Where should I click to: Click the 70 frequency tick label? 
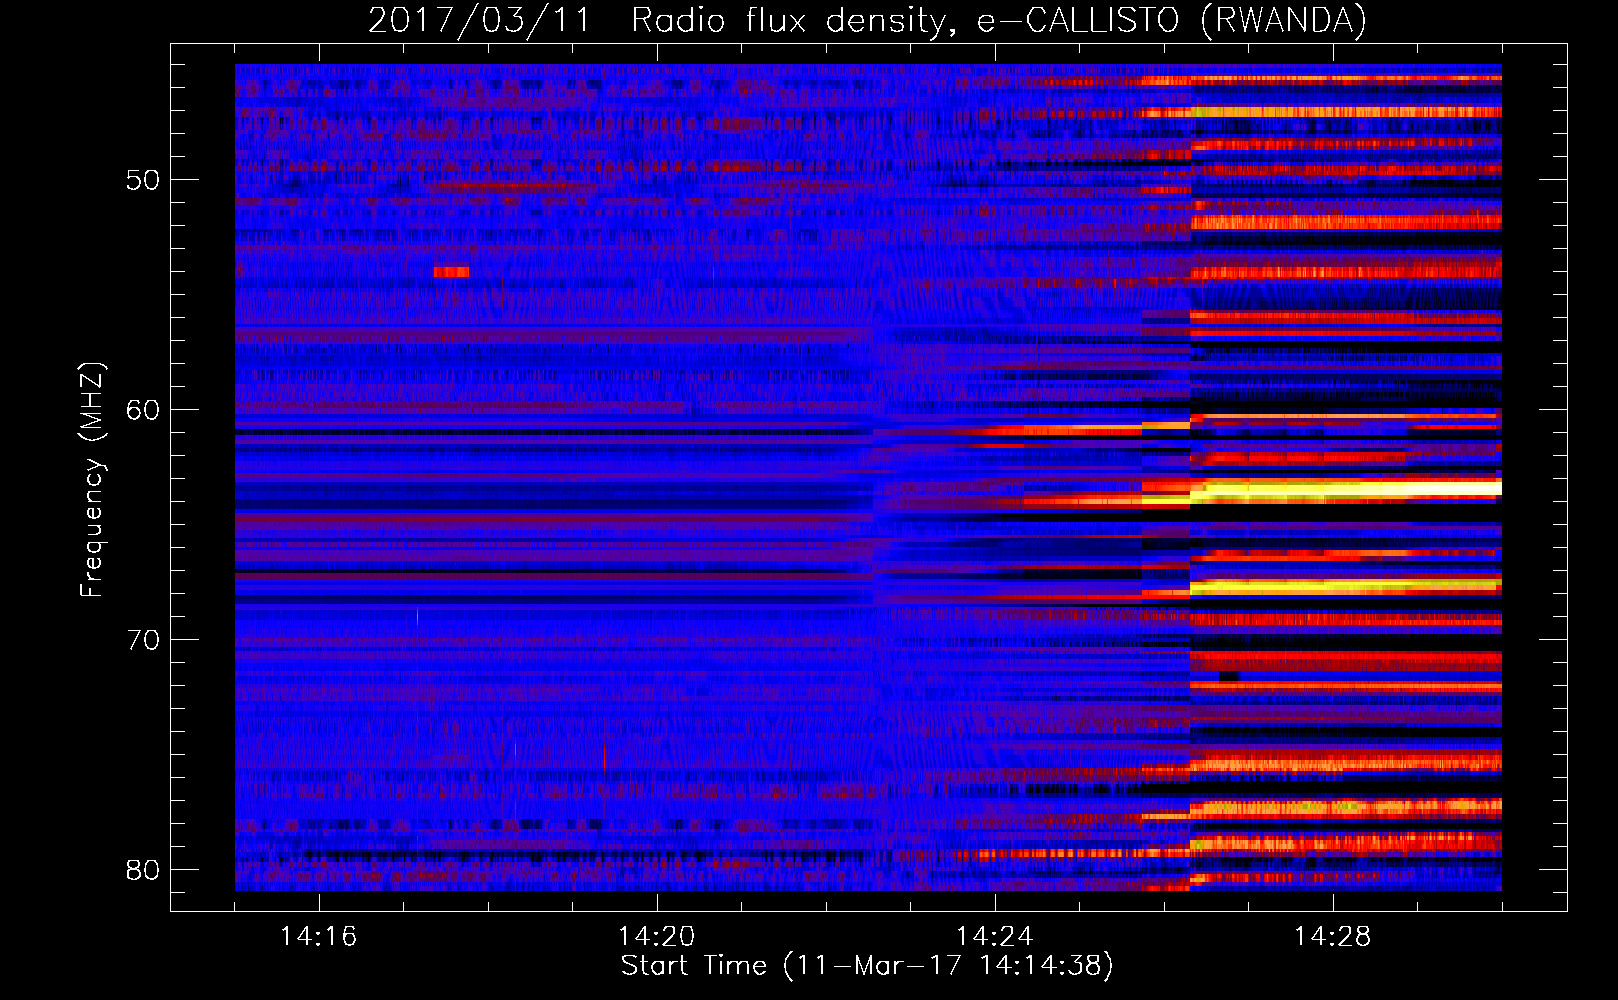[x=143, y=640]
